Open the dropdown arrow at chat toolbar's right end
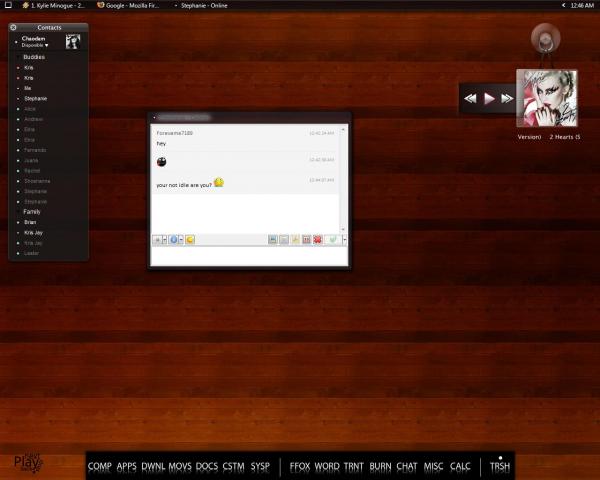Screen dimensions: 600x480 (344, 240)
